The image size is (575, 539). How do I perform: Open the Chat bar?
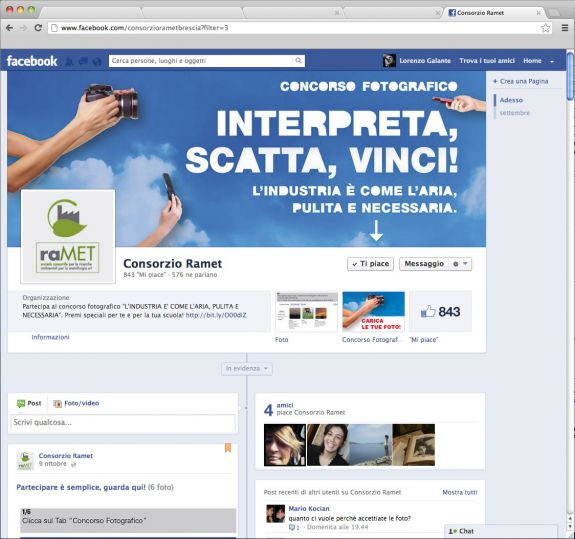[501, 531]
